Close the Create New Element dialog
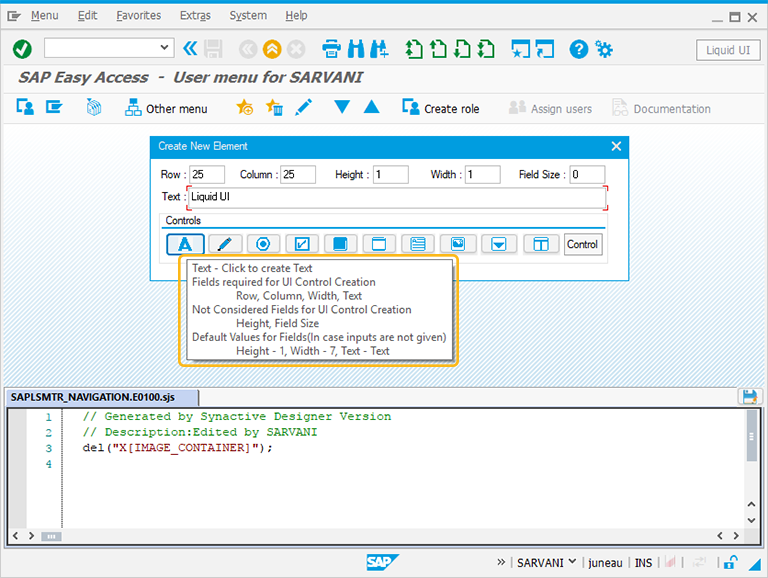 coord(616,146)
